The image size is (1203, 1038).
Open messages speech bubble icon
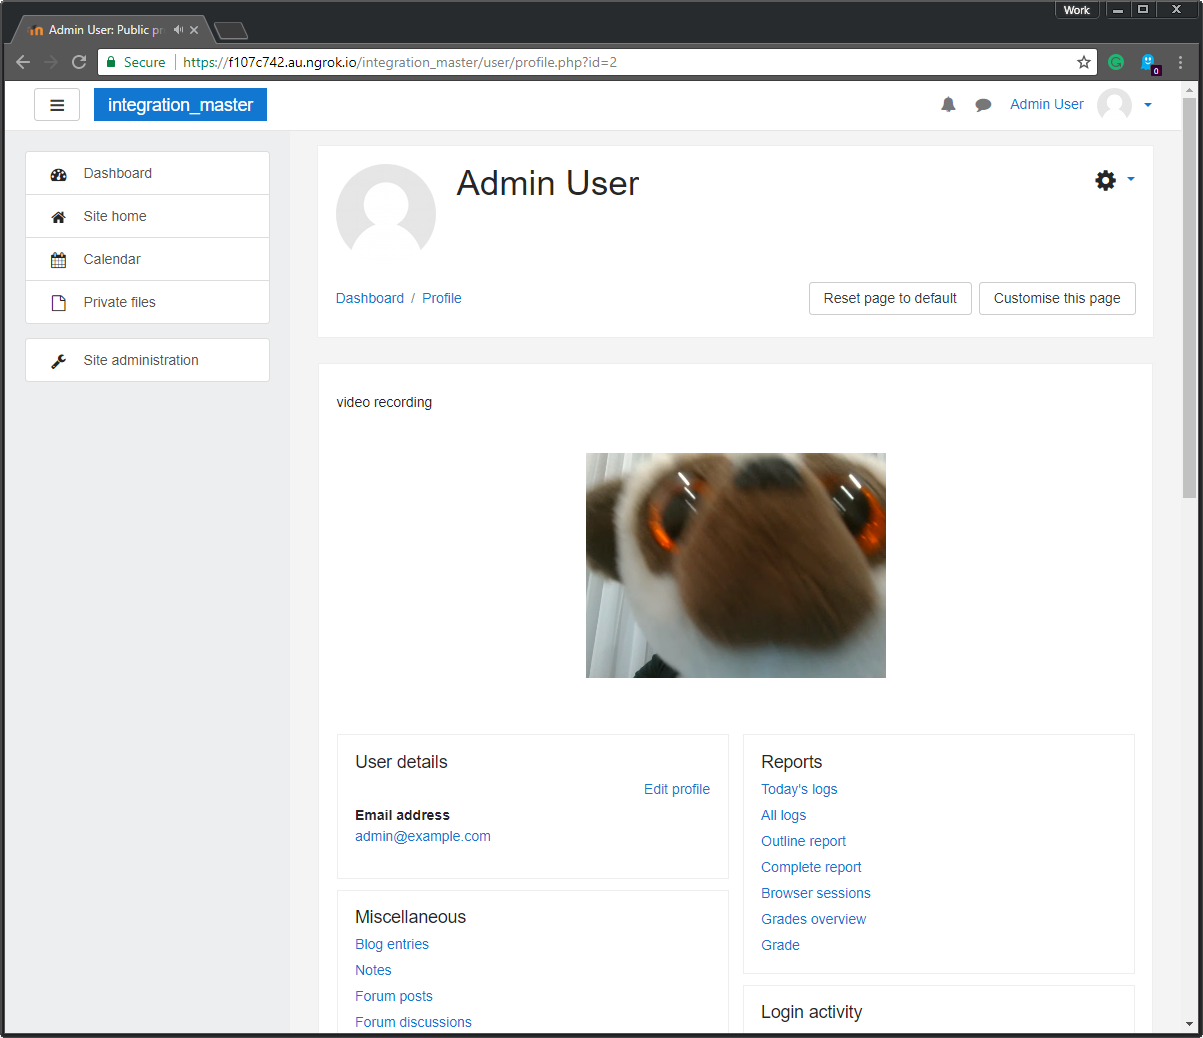[983, 104]
